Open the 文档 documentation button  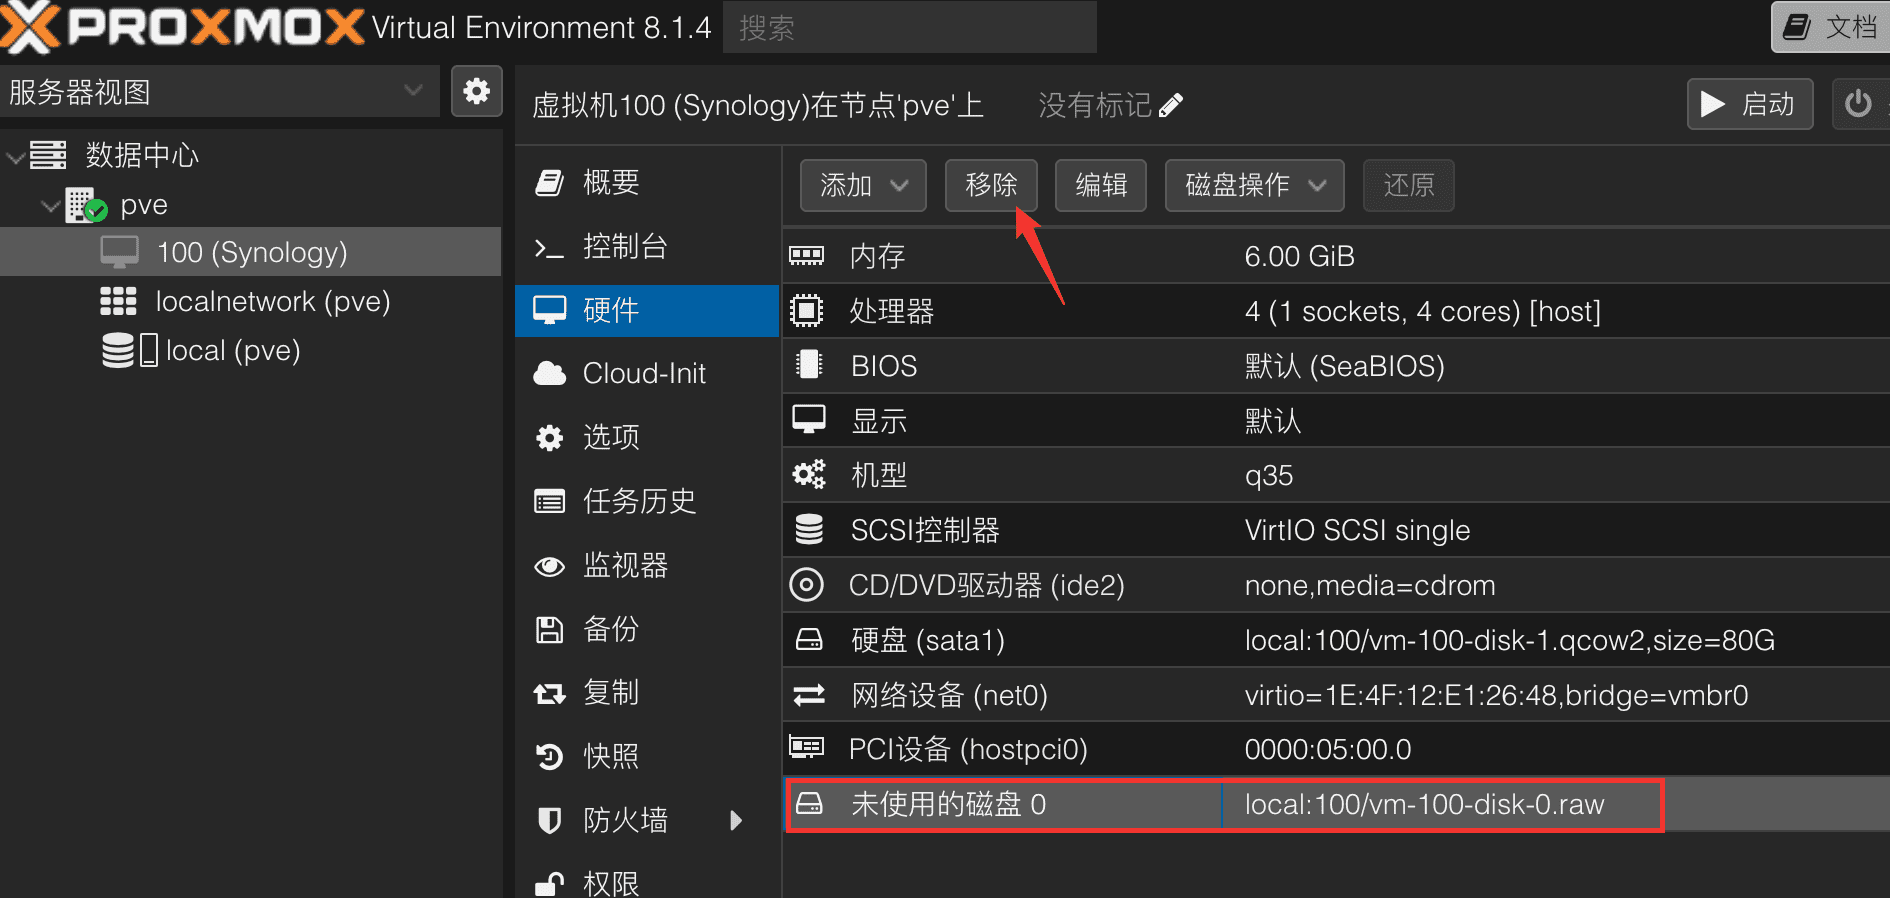(x=1832, y=27)
